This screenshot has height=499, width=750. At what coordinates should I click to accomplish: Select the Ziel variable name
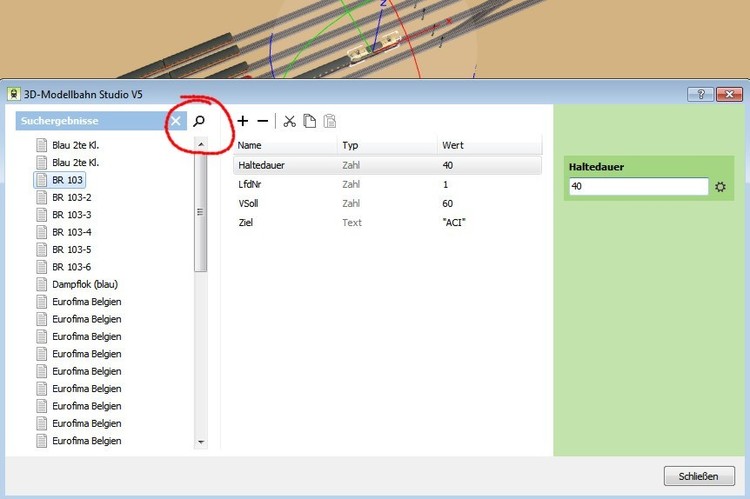(245, 222)
